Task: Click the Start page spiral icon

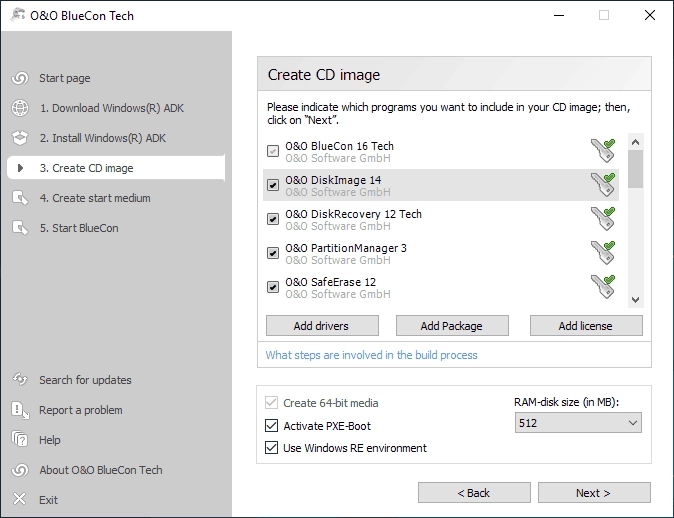Action: [20, 78]
